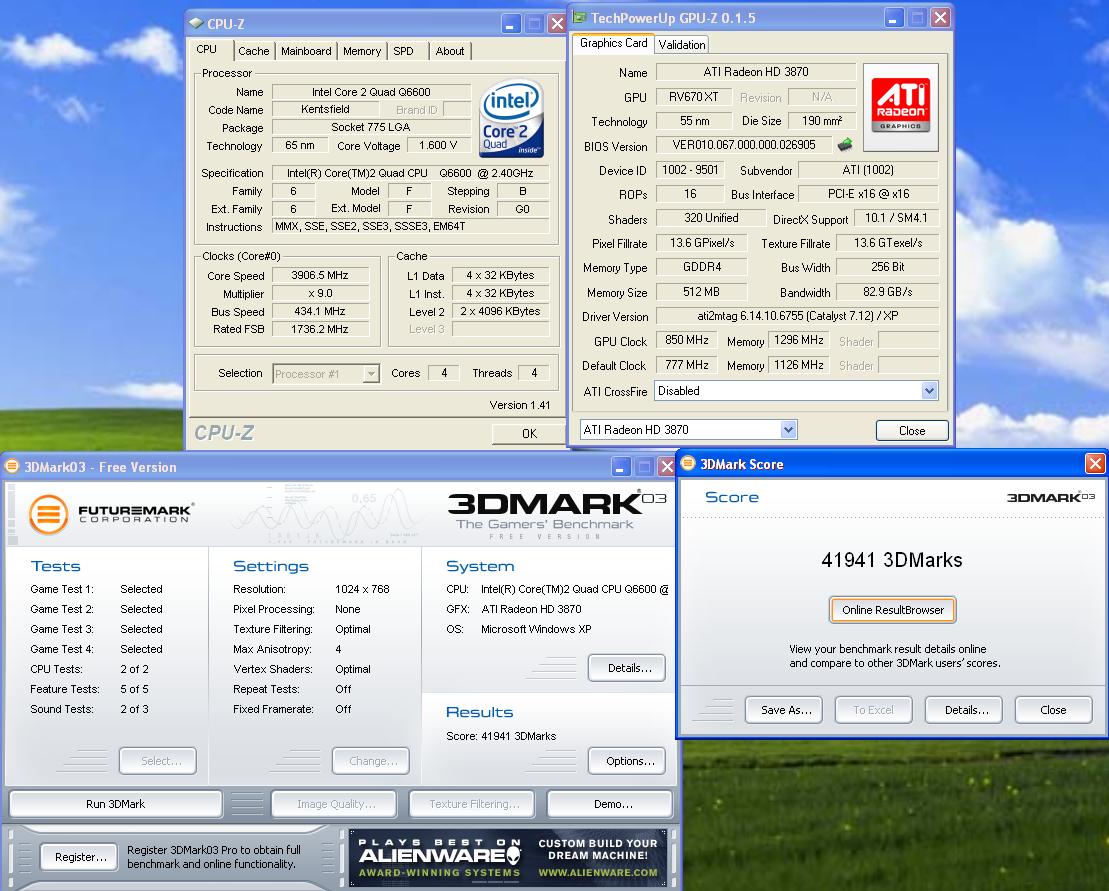This screenshot has width=1109, height=891.
Task: Click the Shaders 320 Unified field
Action: click(x=711, y=219)
